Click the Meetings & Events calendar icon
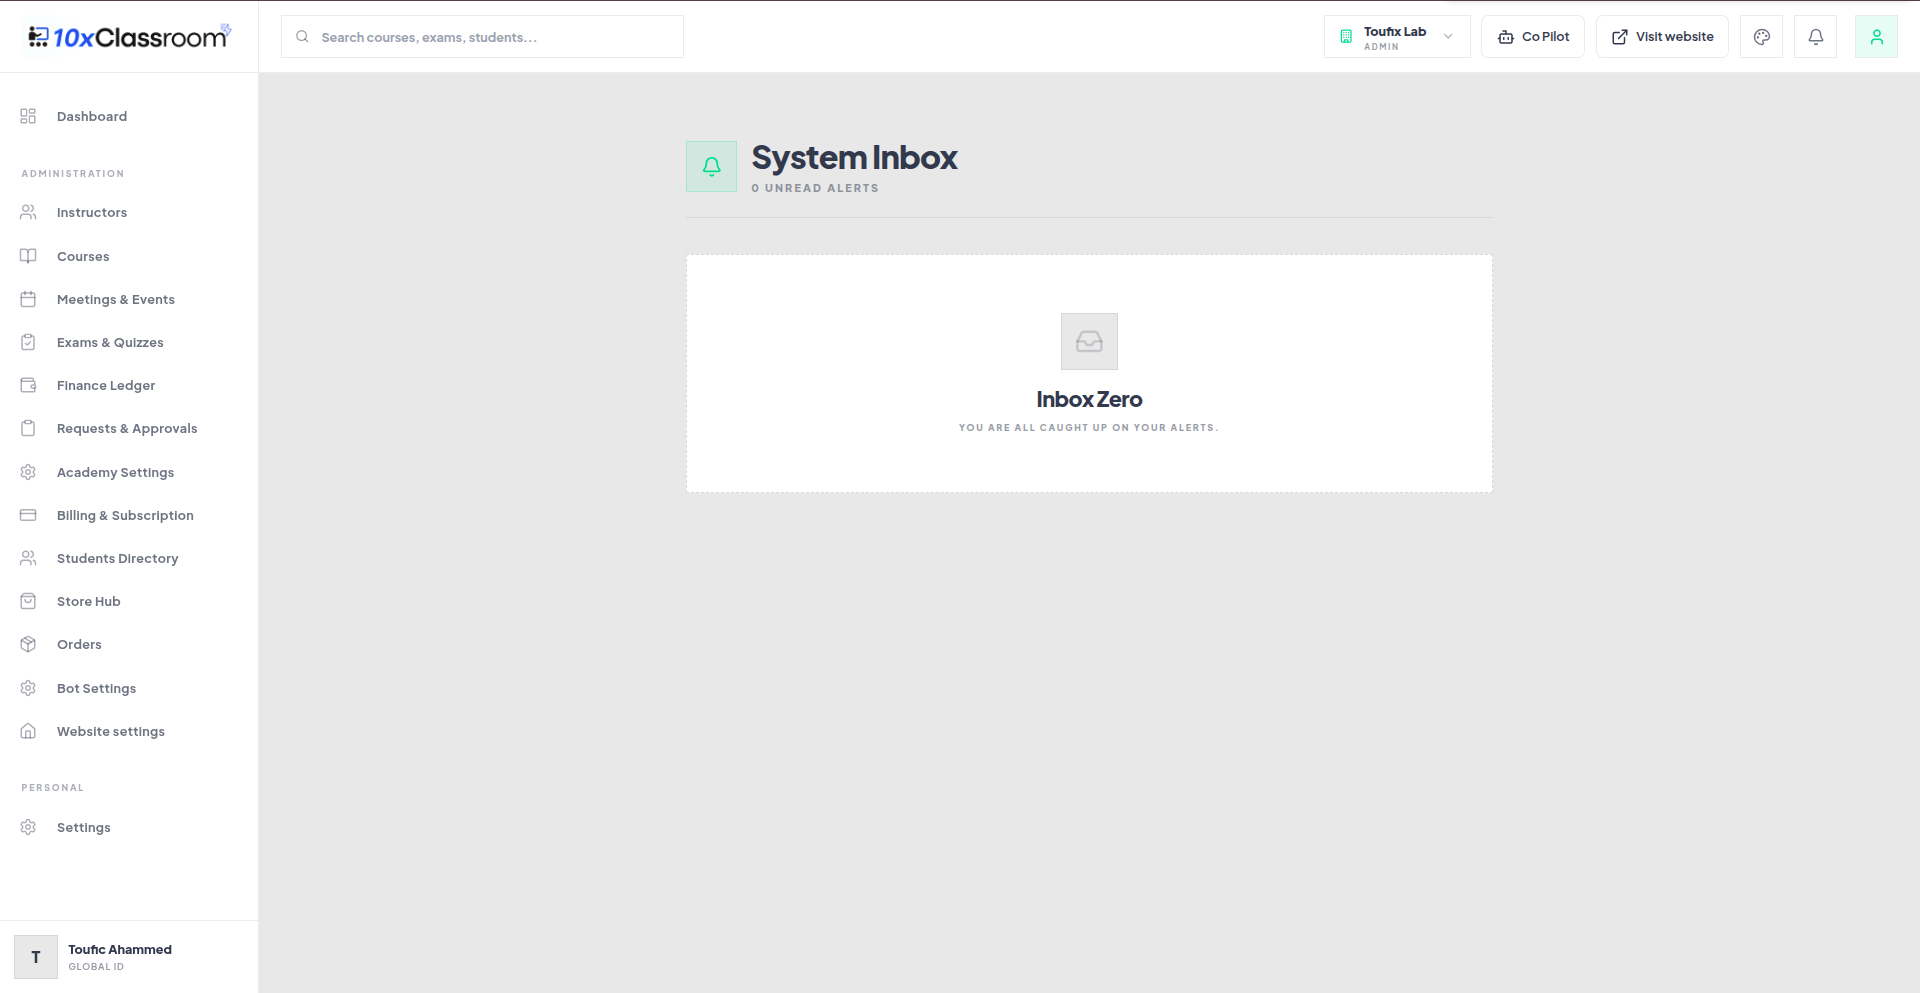The width and height of the screenshot is (1920, 993). point(28,299)
